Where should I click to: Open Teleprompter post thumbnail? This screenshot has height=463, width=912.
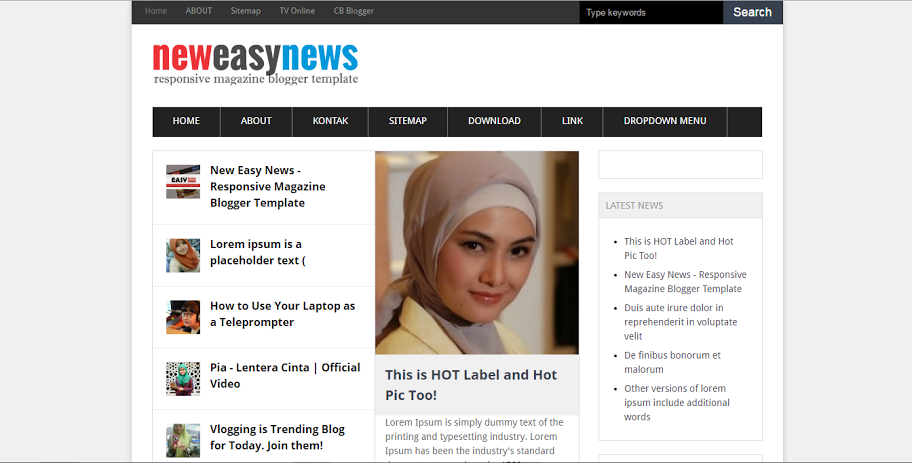[x=183, y=317]
